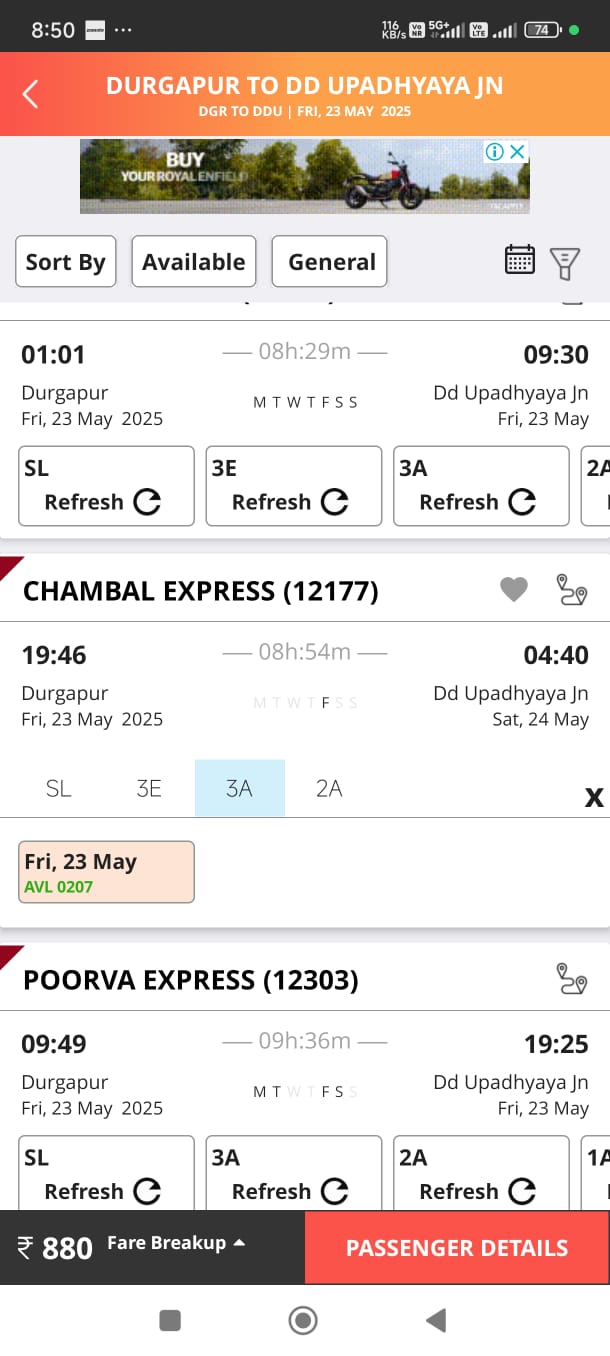Open the Sort By options
Screen dimensions: 610x1356
[65, 262]
